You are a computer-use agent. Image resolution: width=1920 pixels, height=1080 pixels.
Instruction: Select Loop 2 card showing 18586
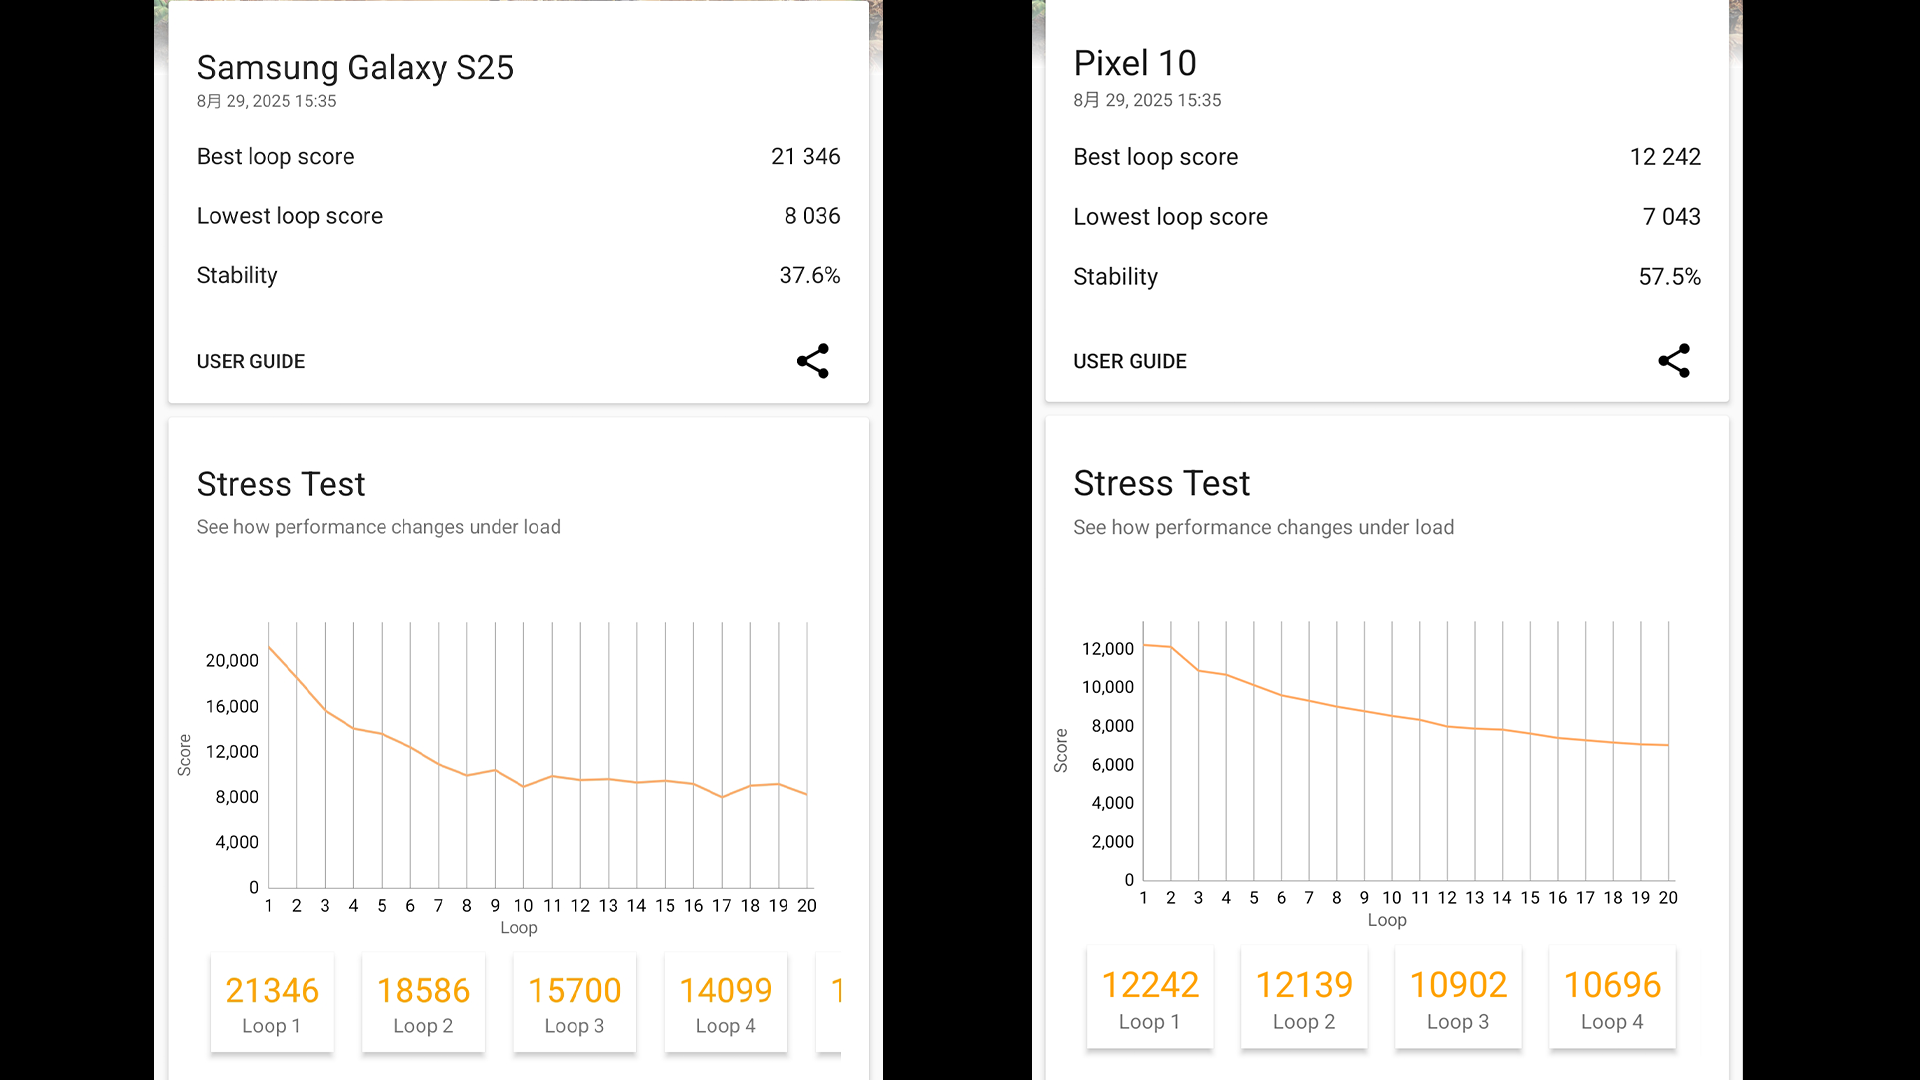(x=423, y=1003)
